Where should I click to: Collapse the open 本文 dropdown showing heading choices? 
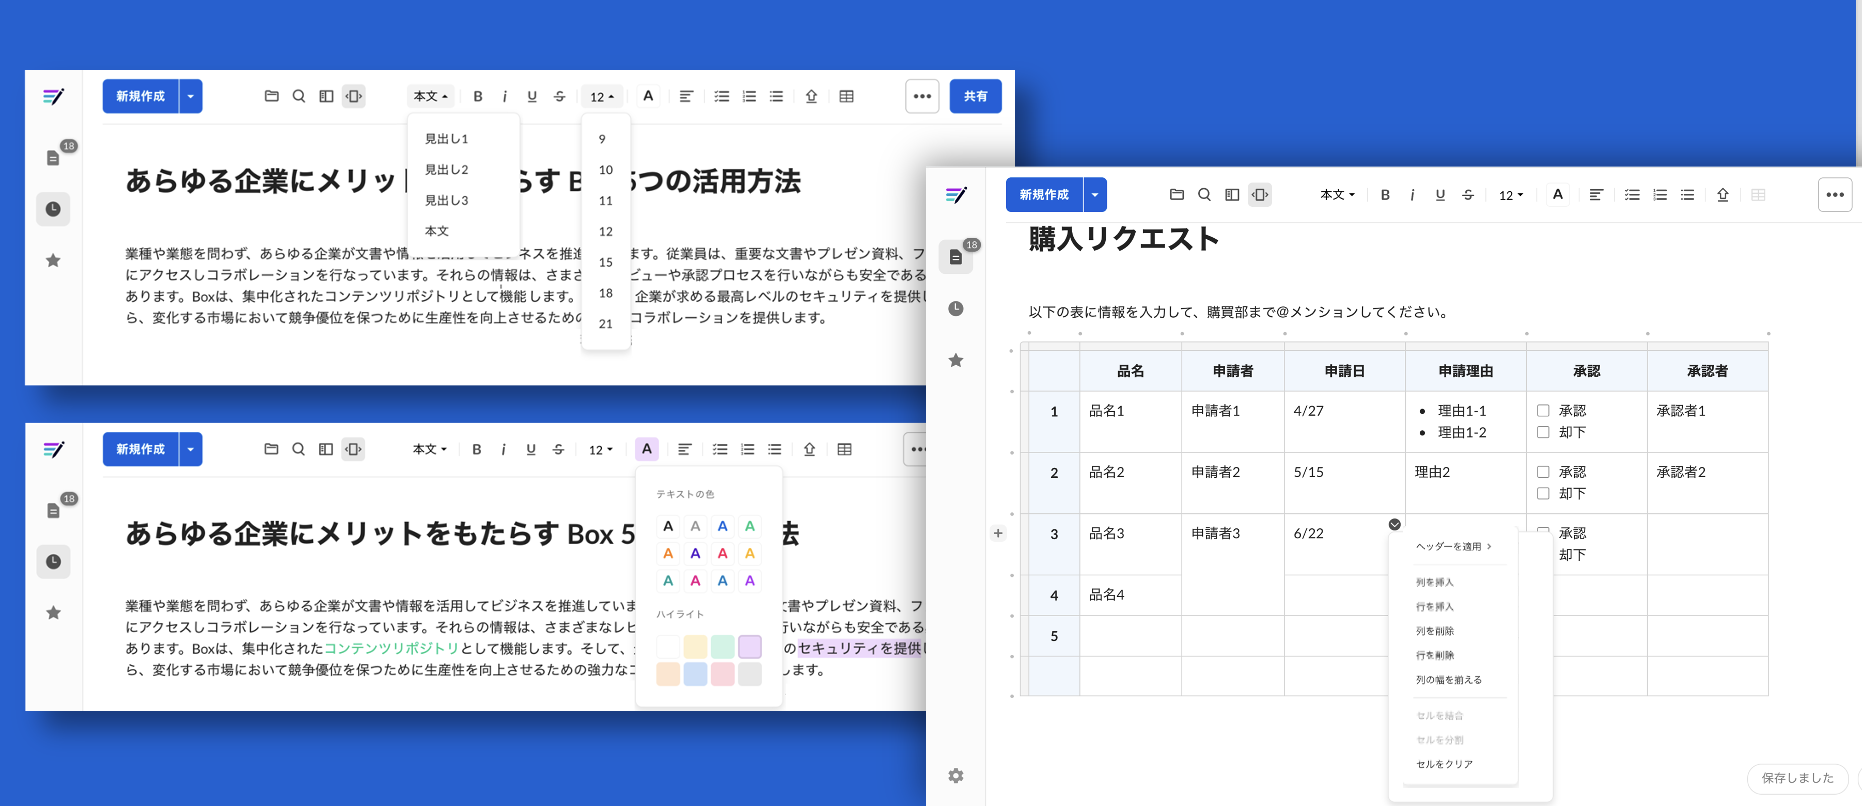(x=431, y=96)
